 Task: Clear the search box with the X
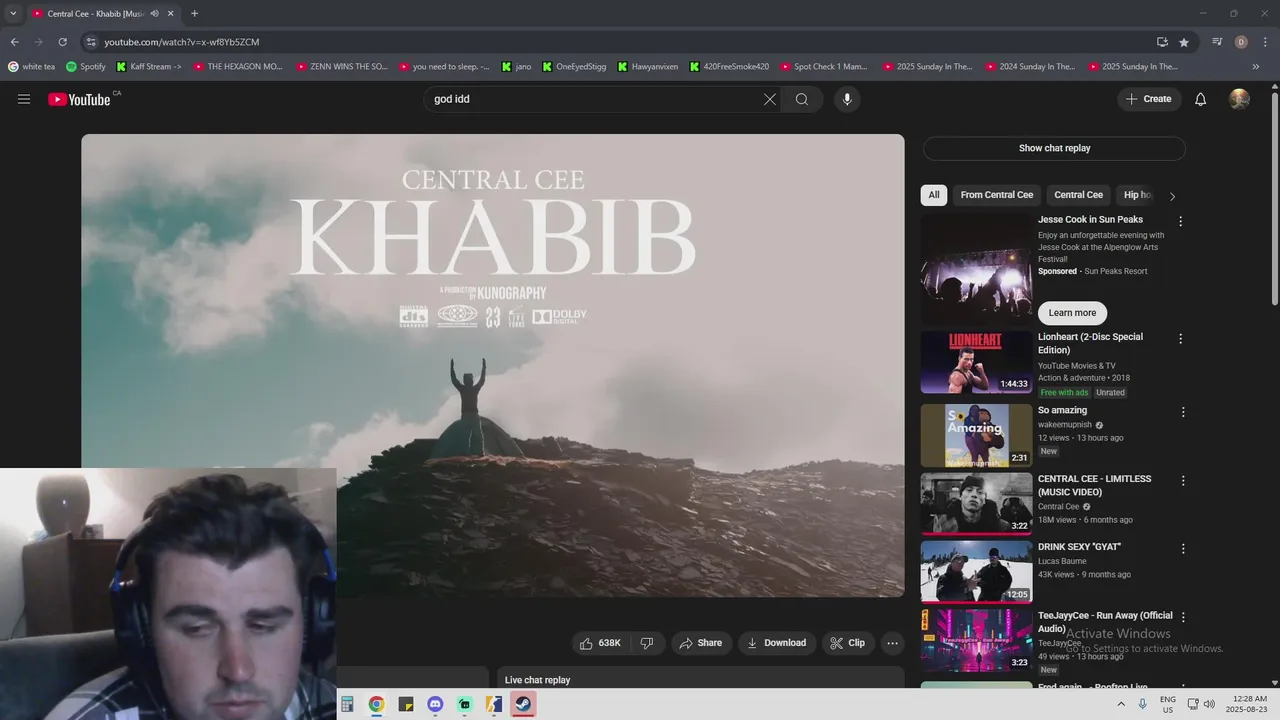[x=770, y=99]
